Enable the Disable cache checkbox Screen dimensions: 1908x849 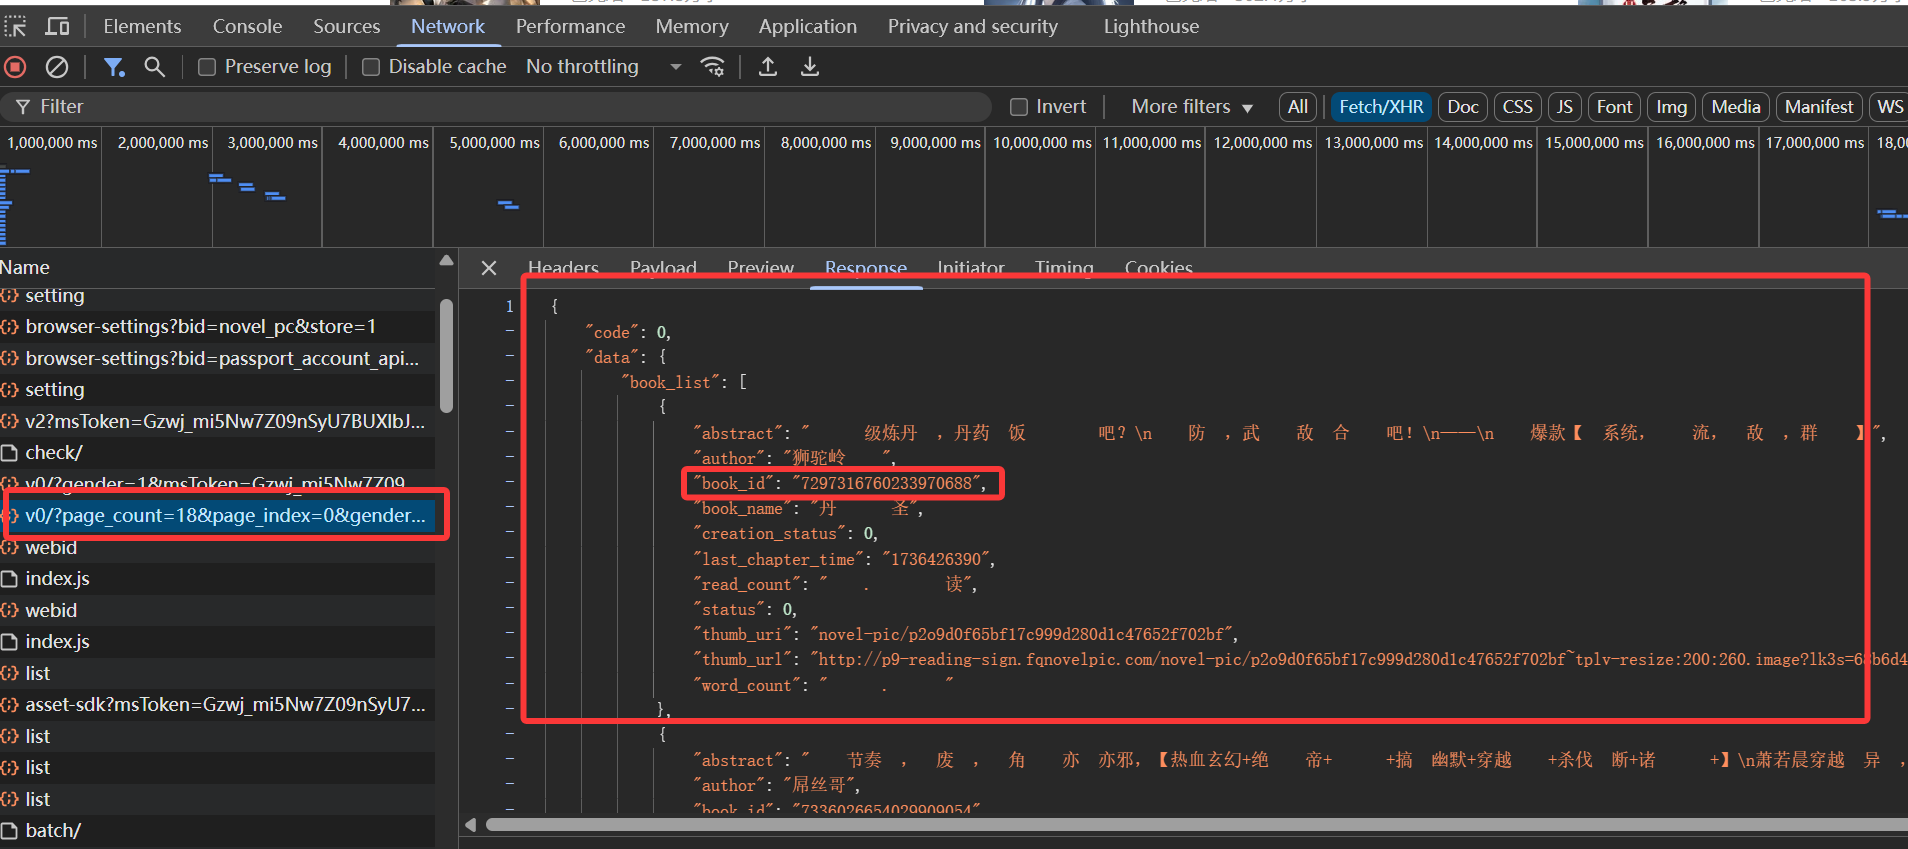tap(371, 67)
